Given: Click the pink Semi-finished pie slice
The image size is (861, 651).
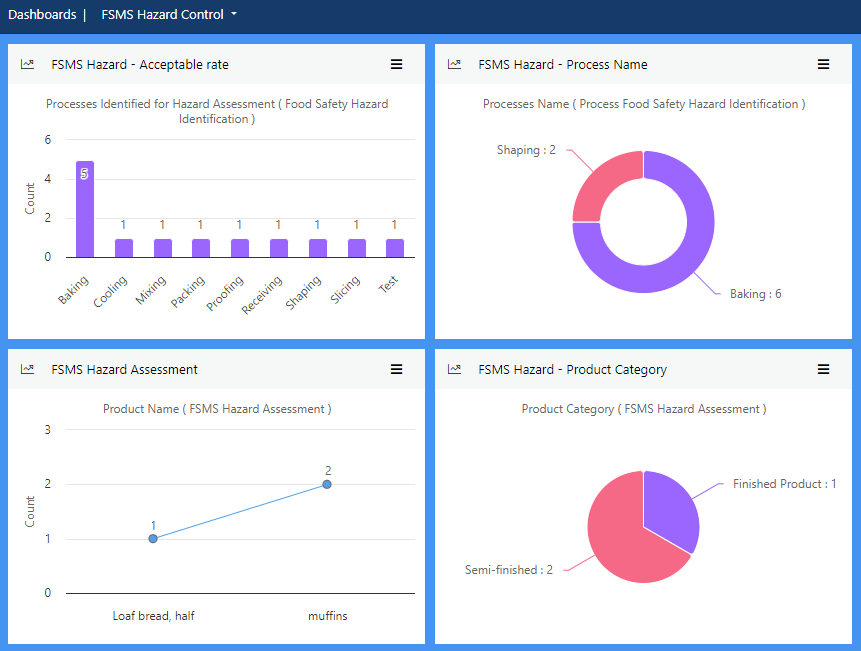Looking at the screenshot, I should pyautogui.click(x=620, y=540).
